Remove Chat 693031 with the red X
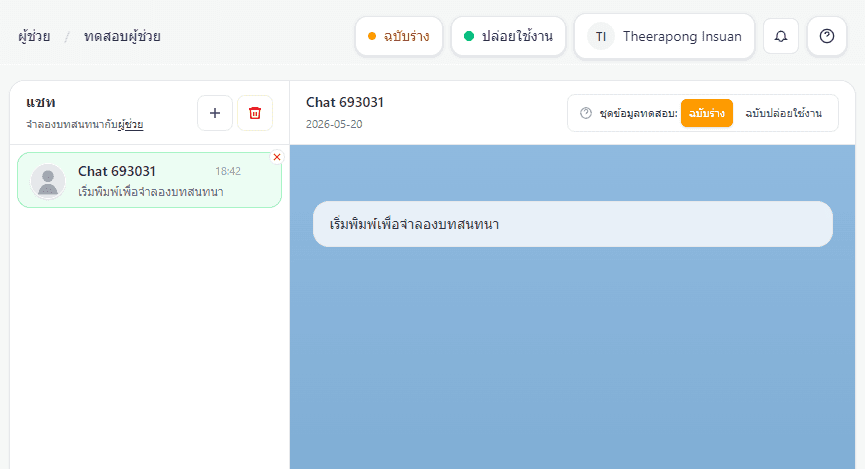This screenshot has height=469, width=865. click(x=277, y=157)
